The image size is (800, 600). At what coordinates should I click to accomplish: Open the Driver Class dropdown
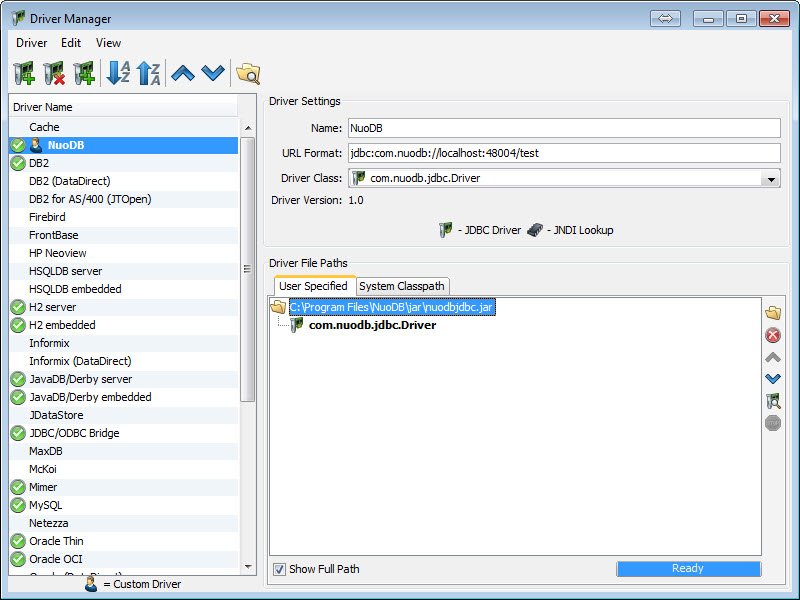tap(770, 179)
